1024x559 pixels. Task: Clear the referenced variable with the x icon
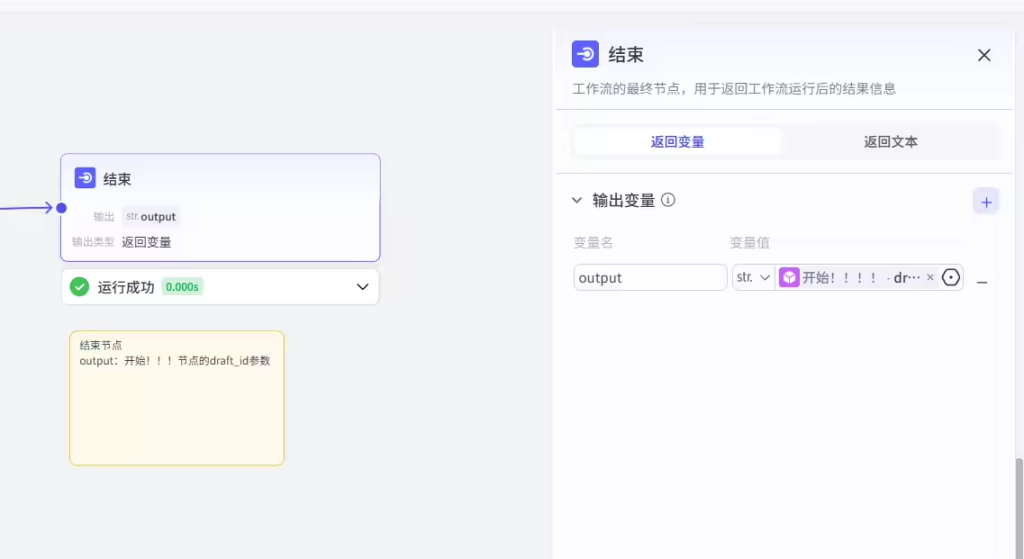coord(930,278)
